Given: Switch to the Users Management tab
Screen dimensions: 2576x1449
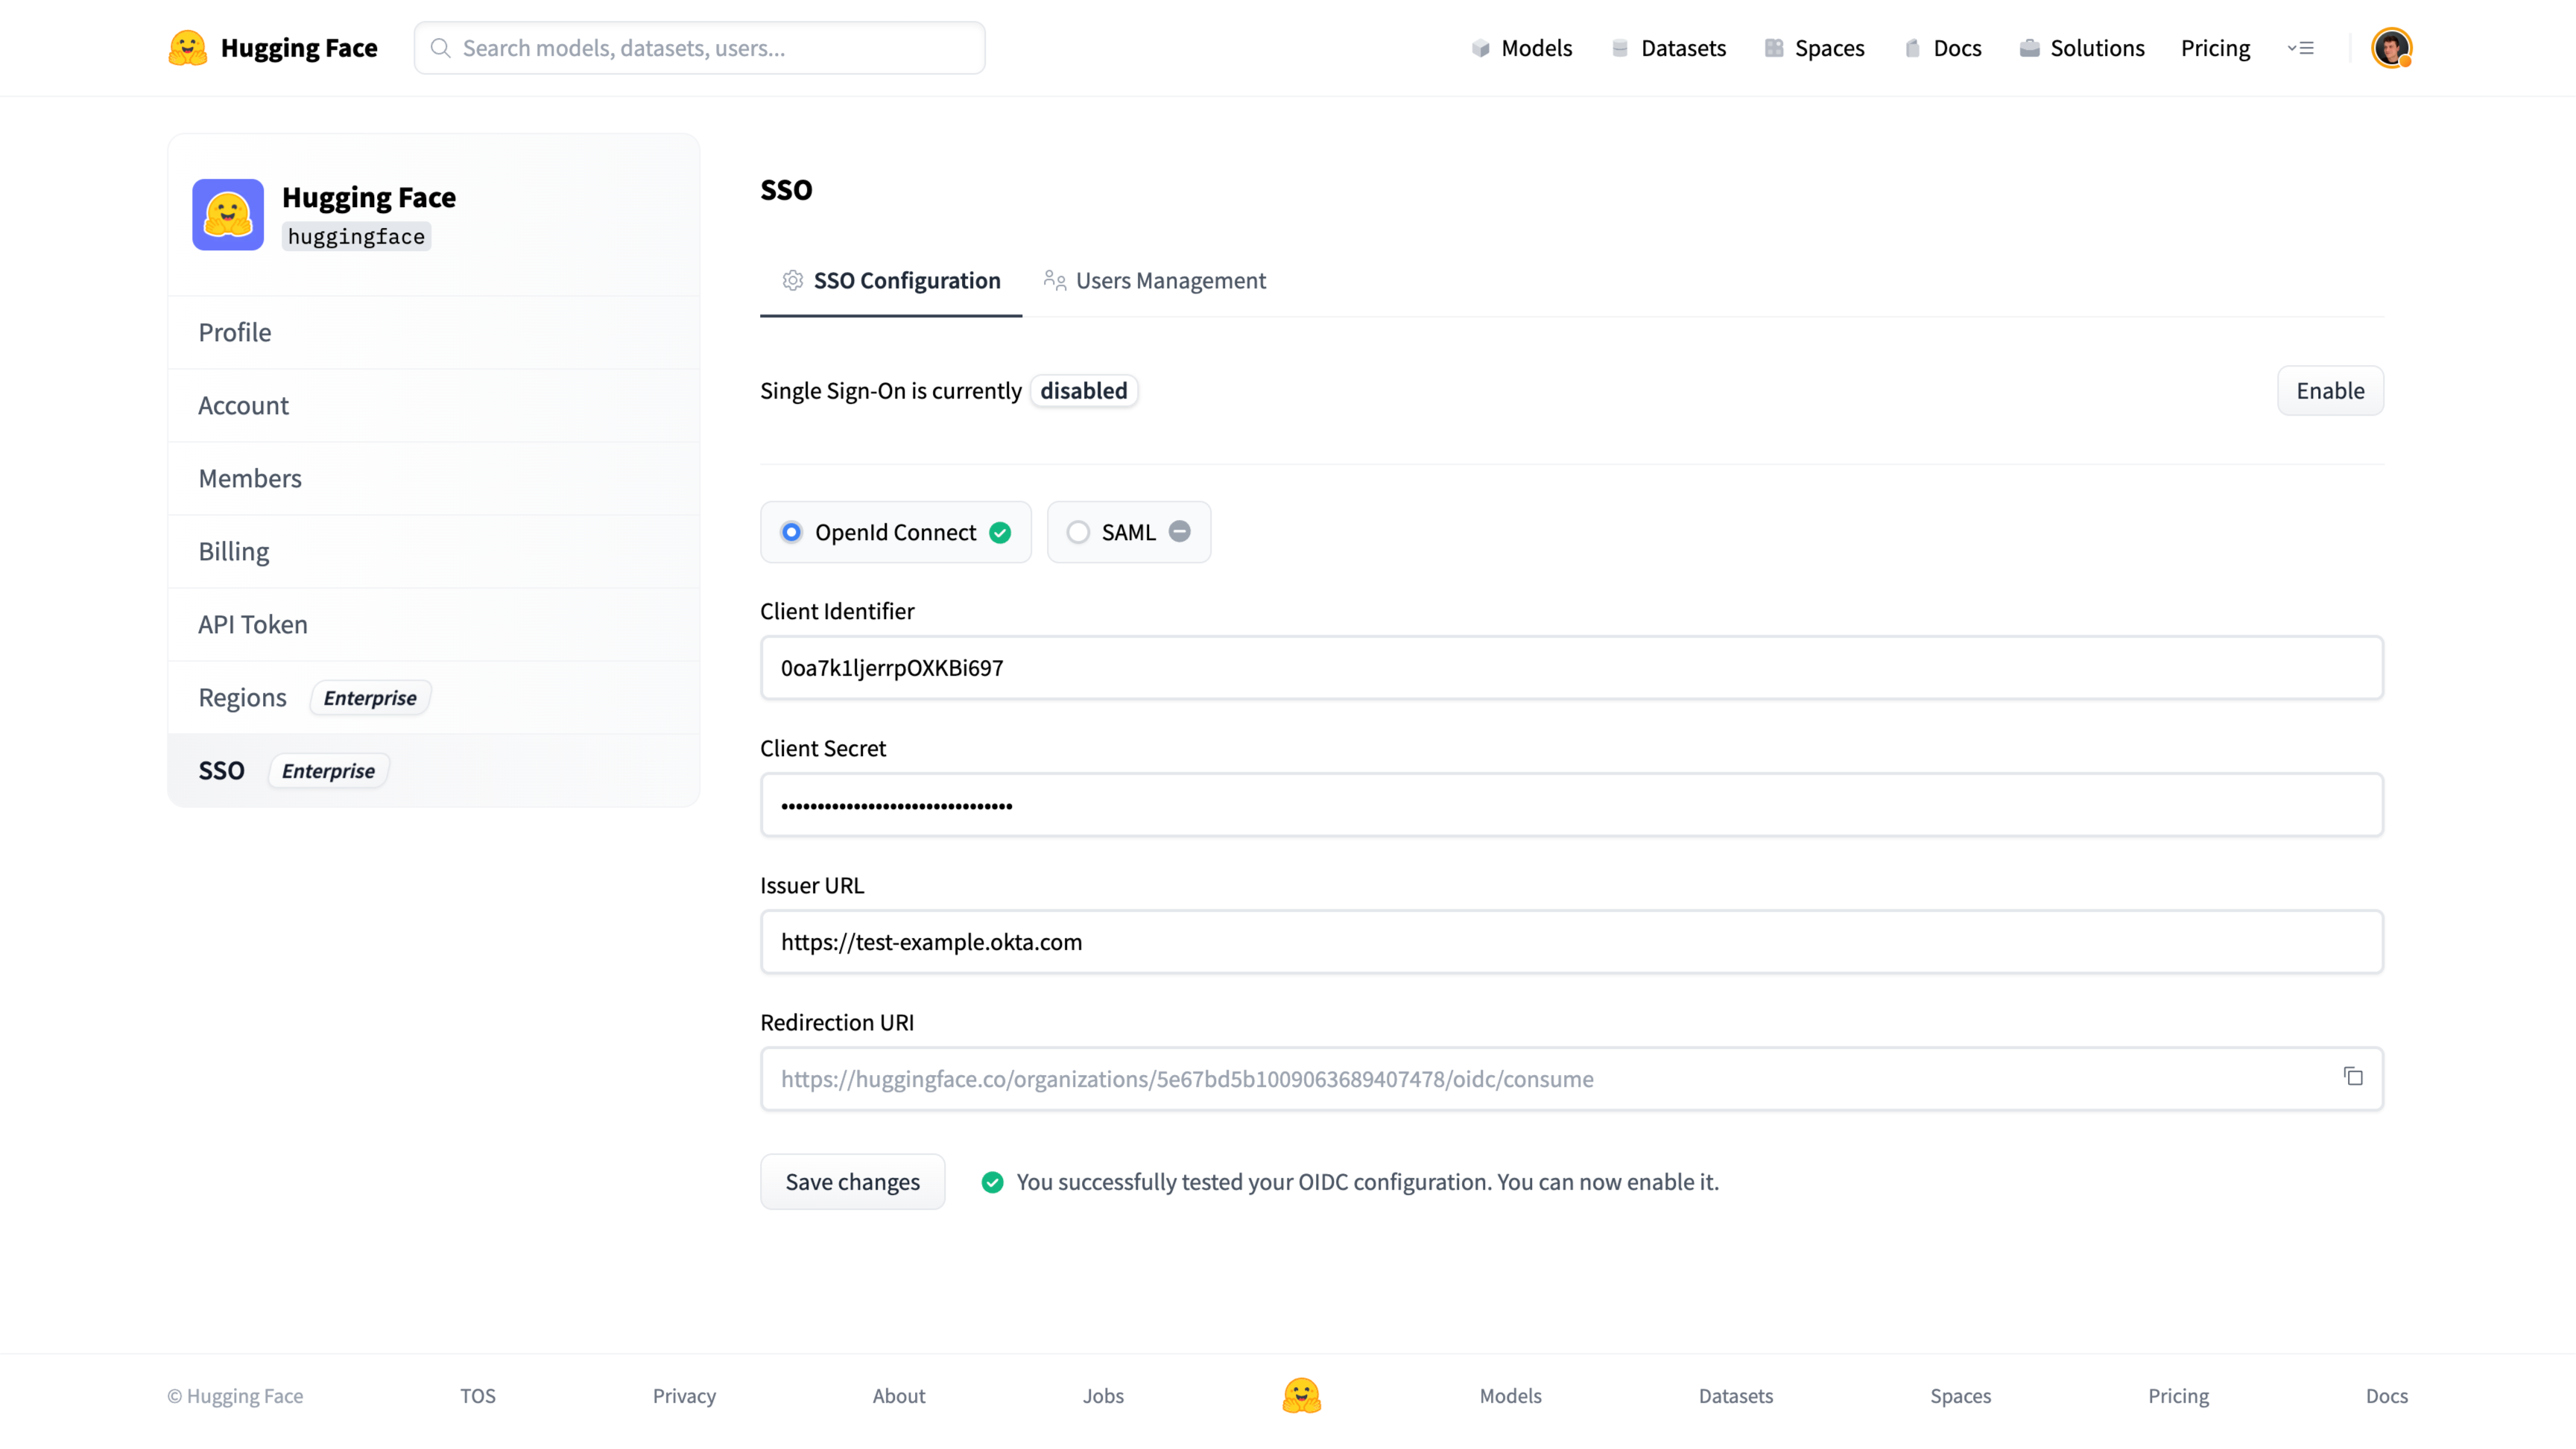Looking at the screenshot, I should click(x=1170, y=281).
